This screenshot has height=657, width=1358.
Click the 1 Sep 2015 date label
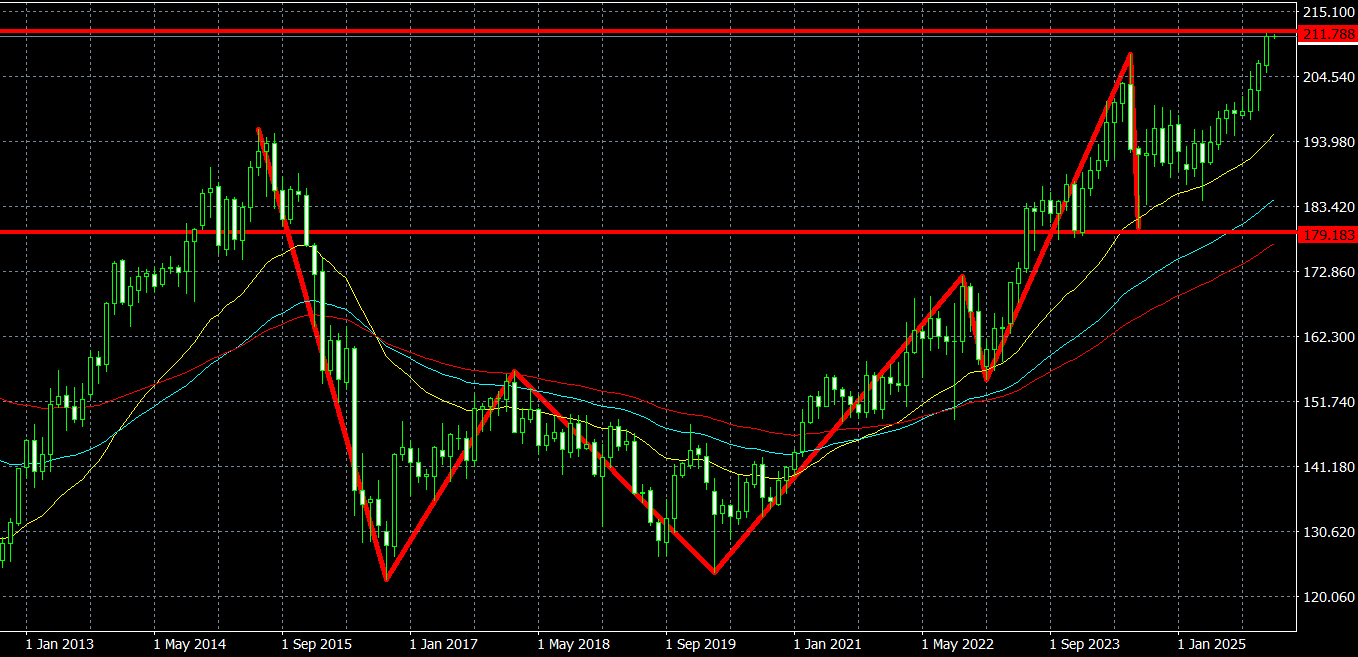coord(318,644)
